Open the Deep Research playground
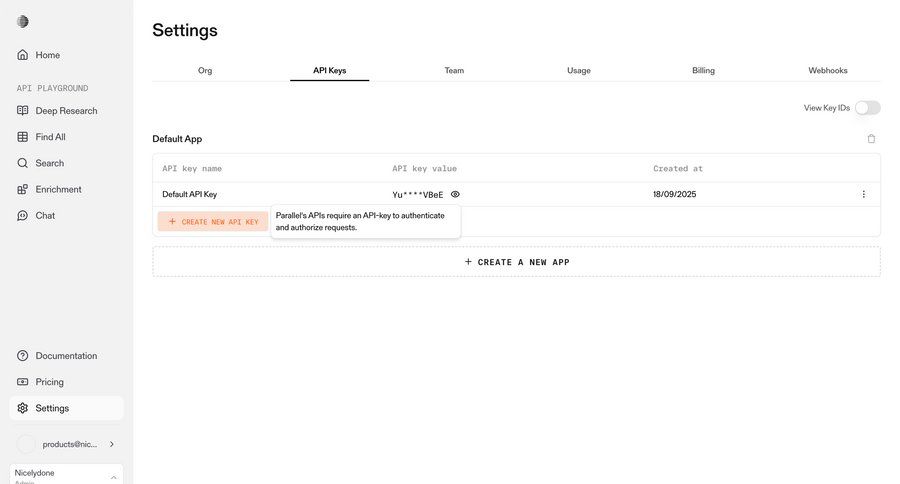This screenshot has height=484, width=900. [x=66, y=111]
